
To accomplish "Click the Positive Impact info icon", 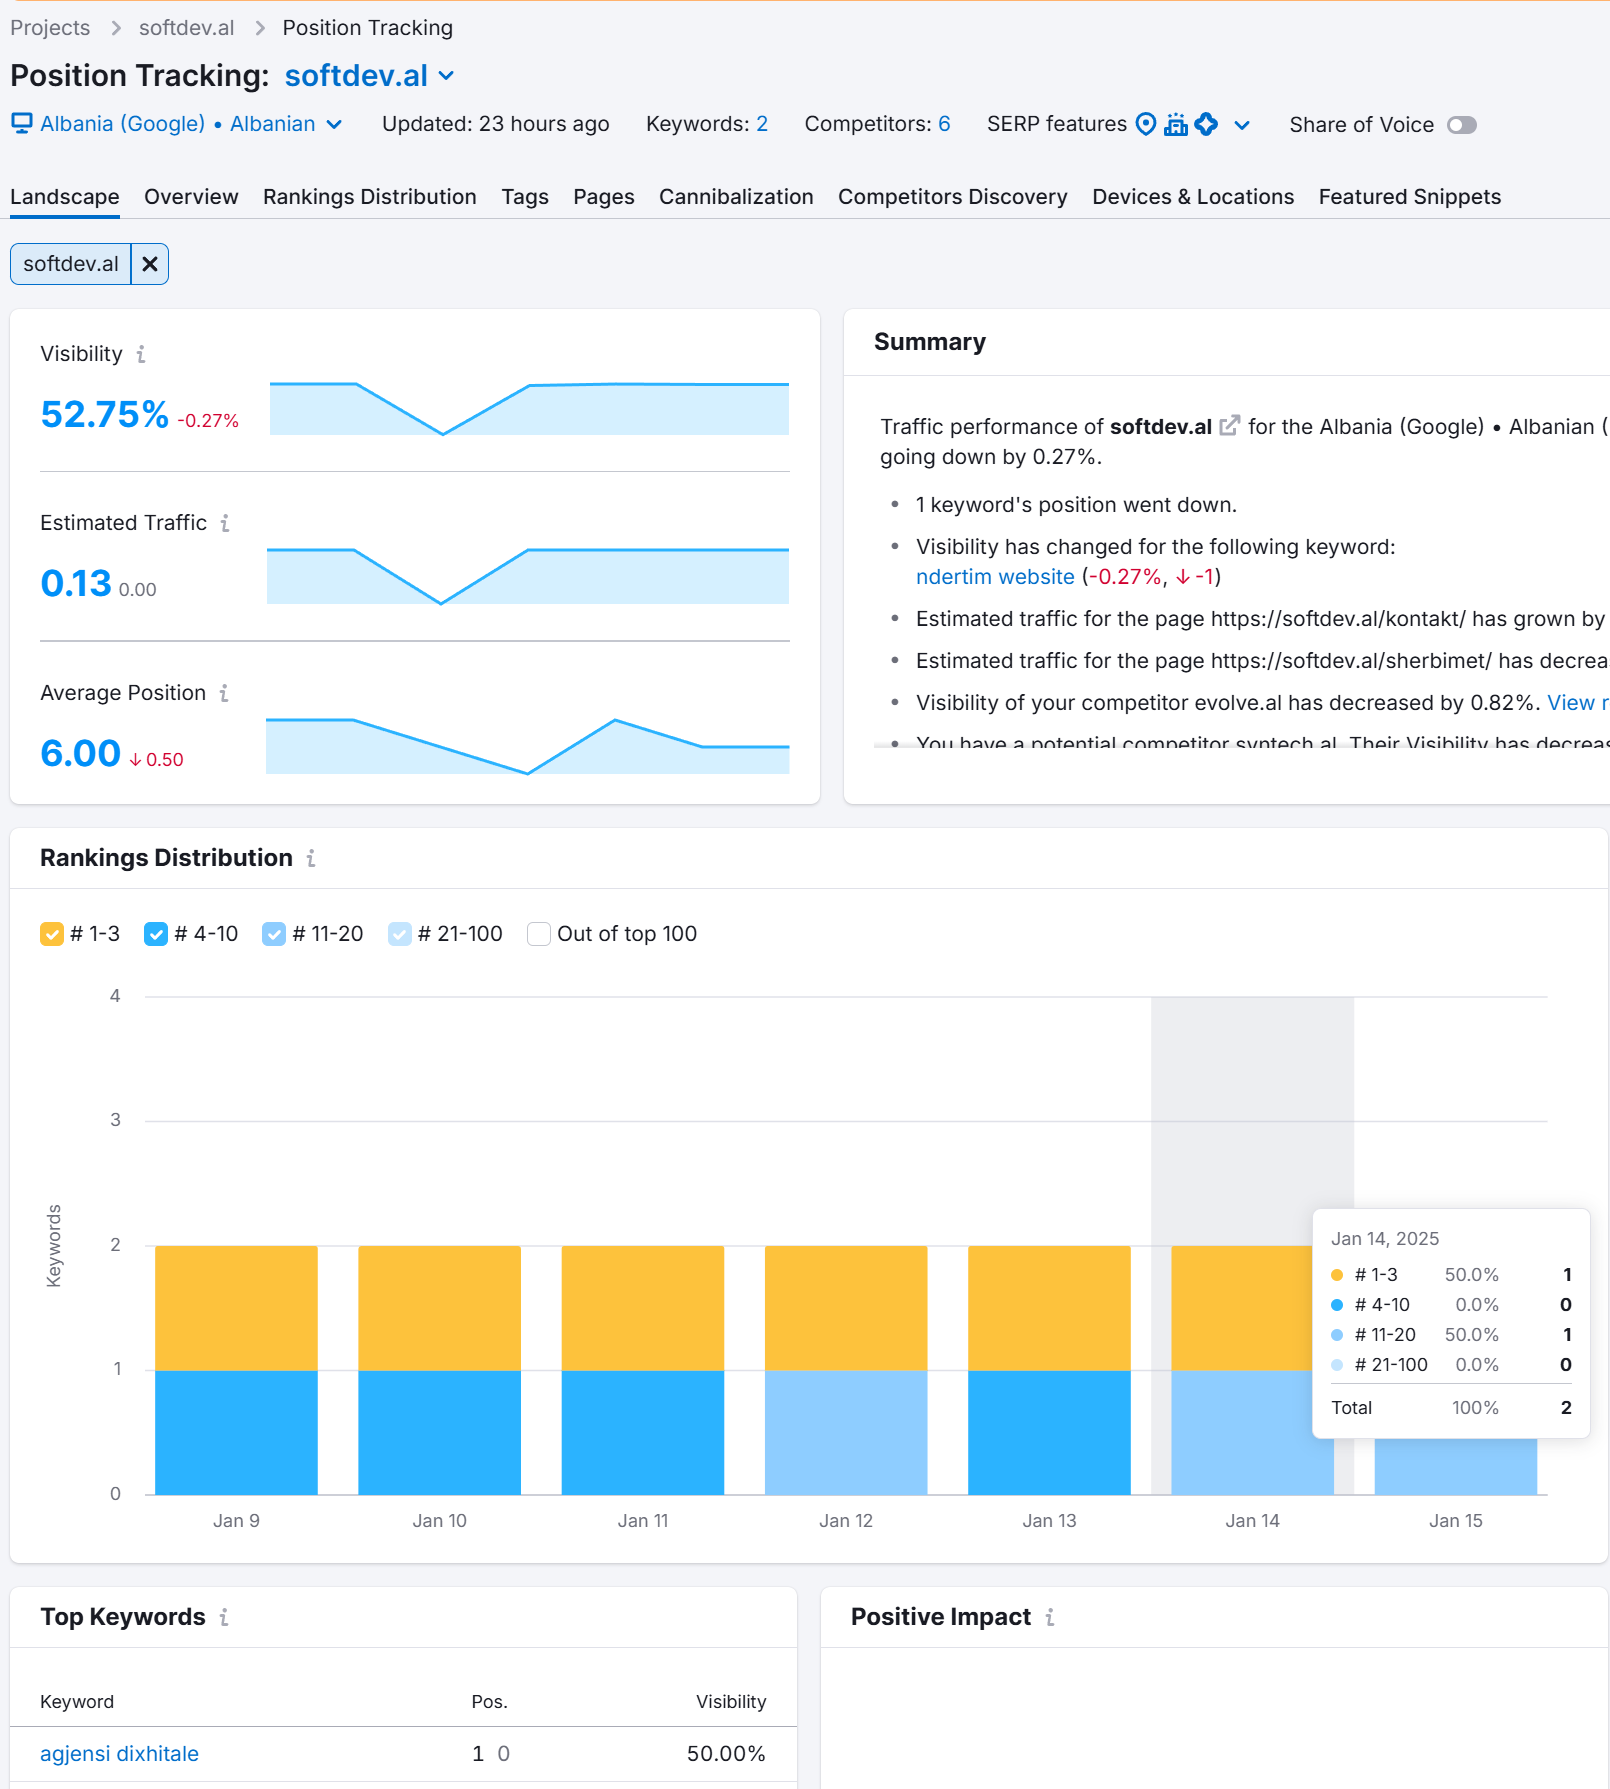I will [x=1050, y=1617].
